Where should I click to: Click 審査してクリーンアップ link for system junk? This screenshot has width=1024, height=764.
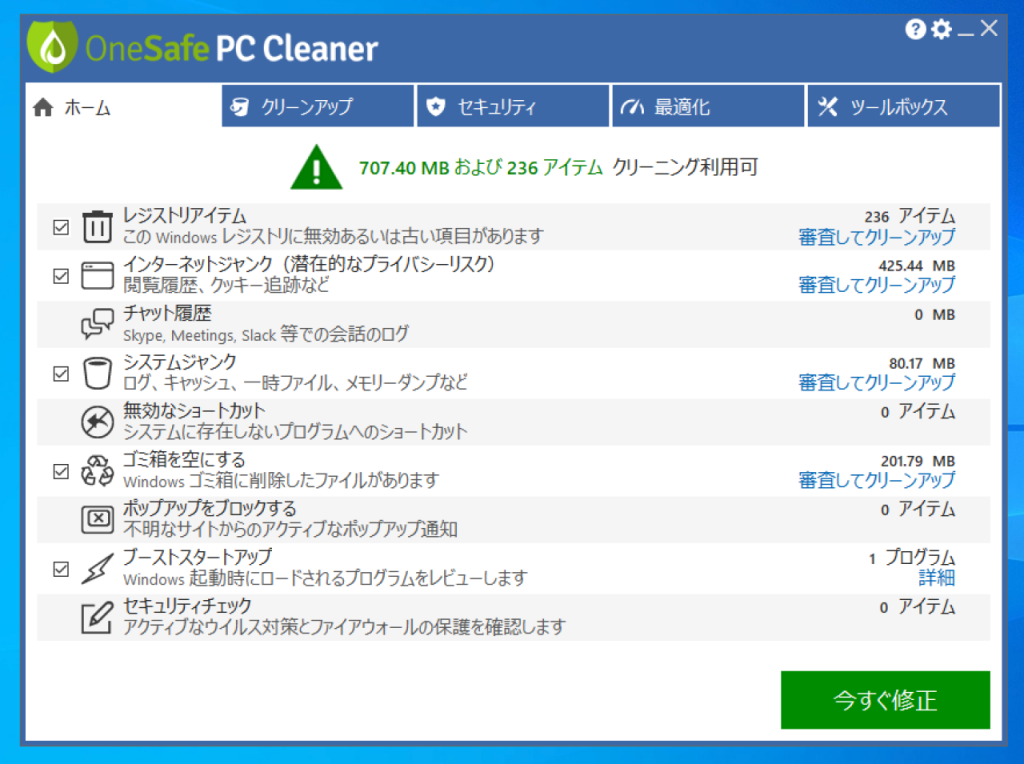876,383
